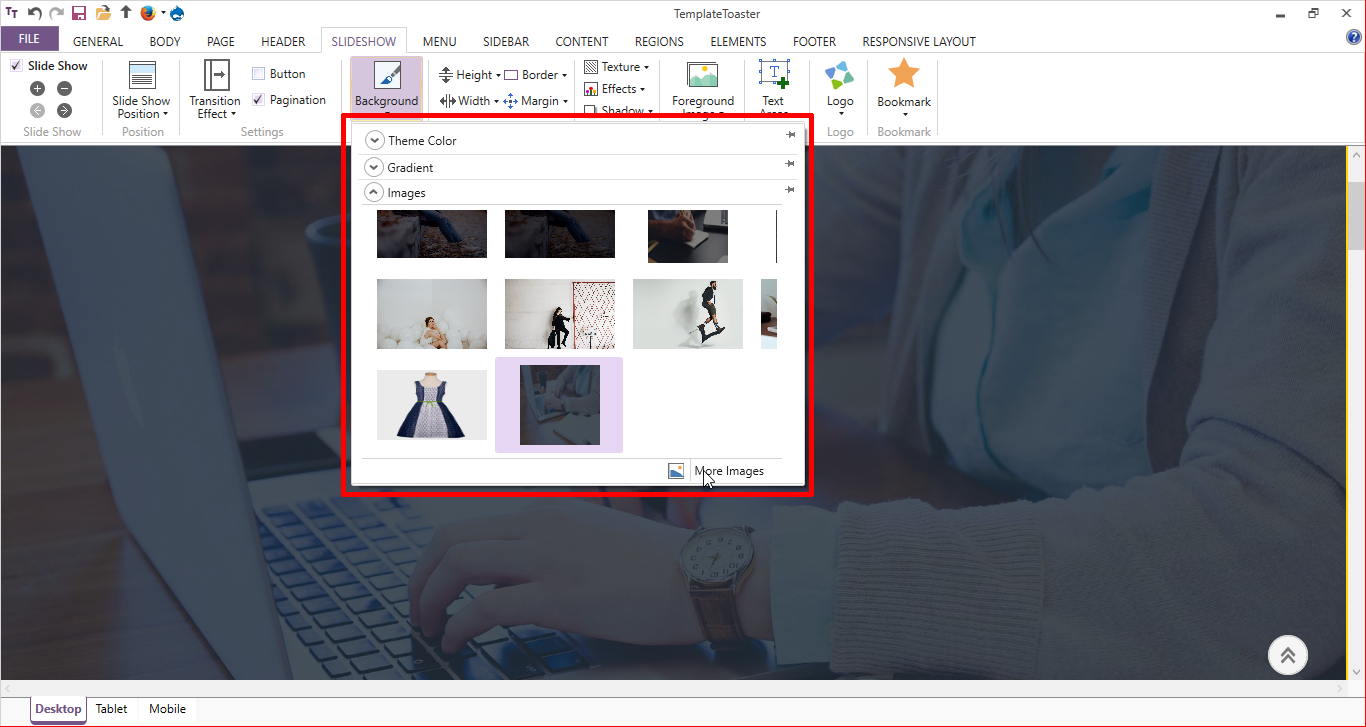Click the Background paintbrush icon
The width and height of the screenshot is (1366, 727).
[386, 76]
